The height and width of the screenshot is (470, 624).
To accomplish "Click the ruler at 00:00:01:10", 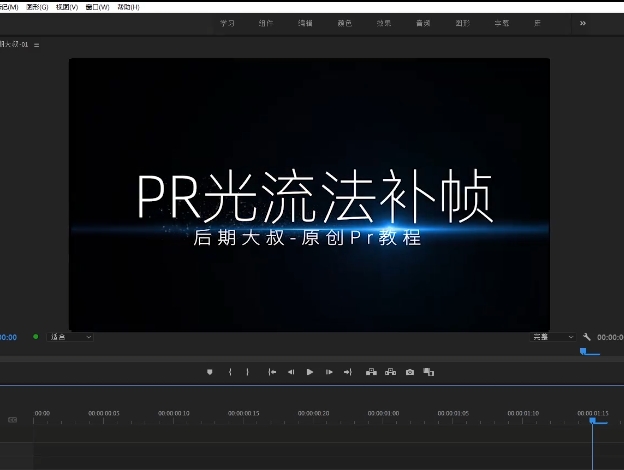I will (x=523, y=413).
